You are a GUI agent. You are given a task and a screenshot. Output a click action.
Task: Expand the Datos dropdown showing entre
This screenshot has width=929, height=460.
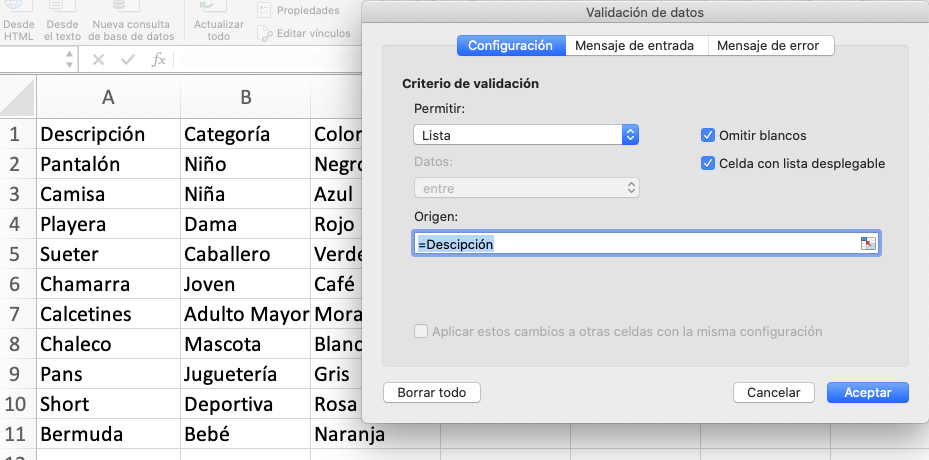pos(526,187)
